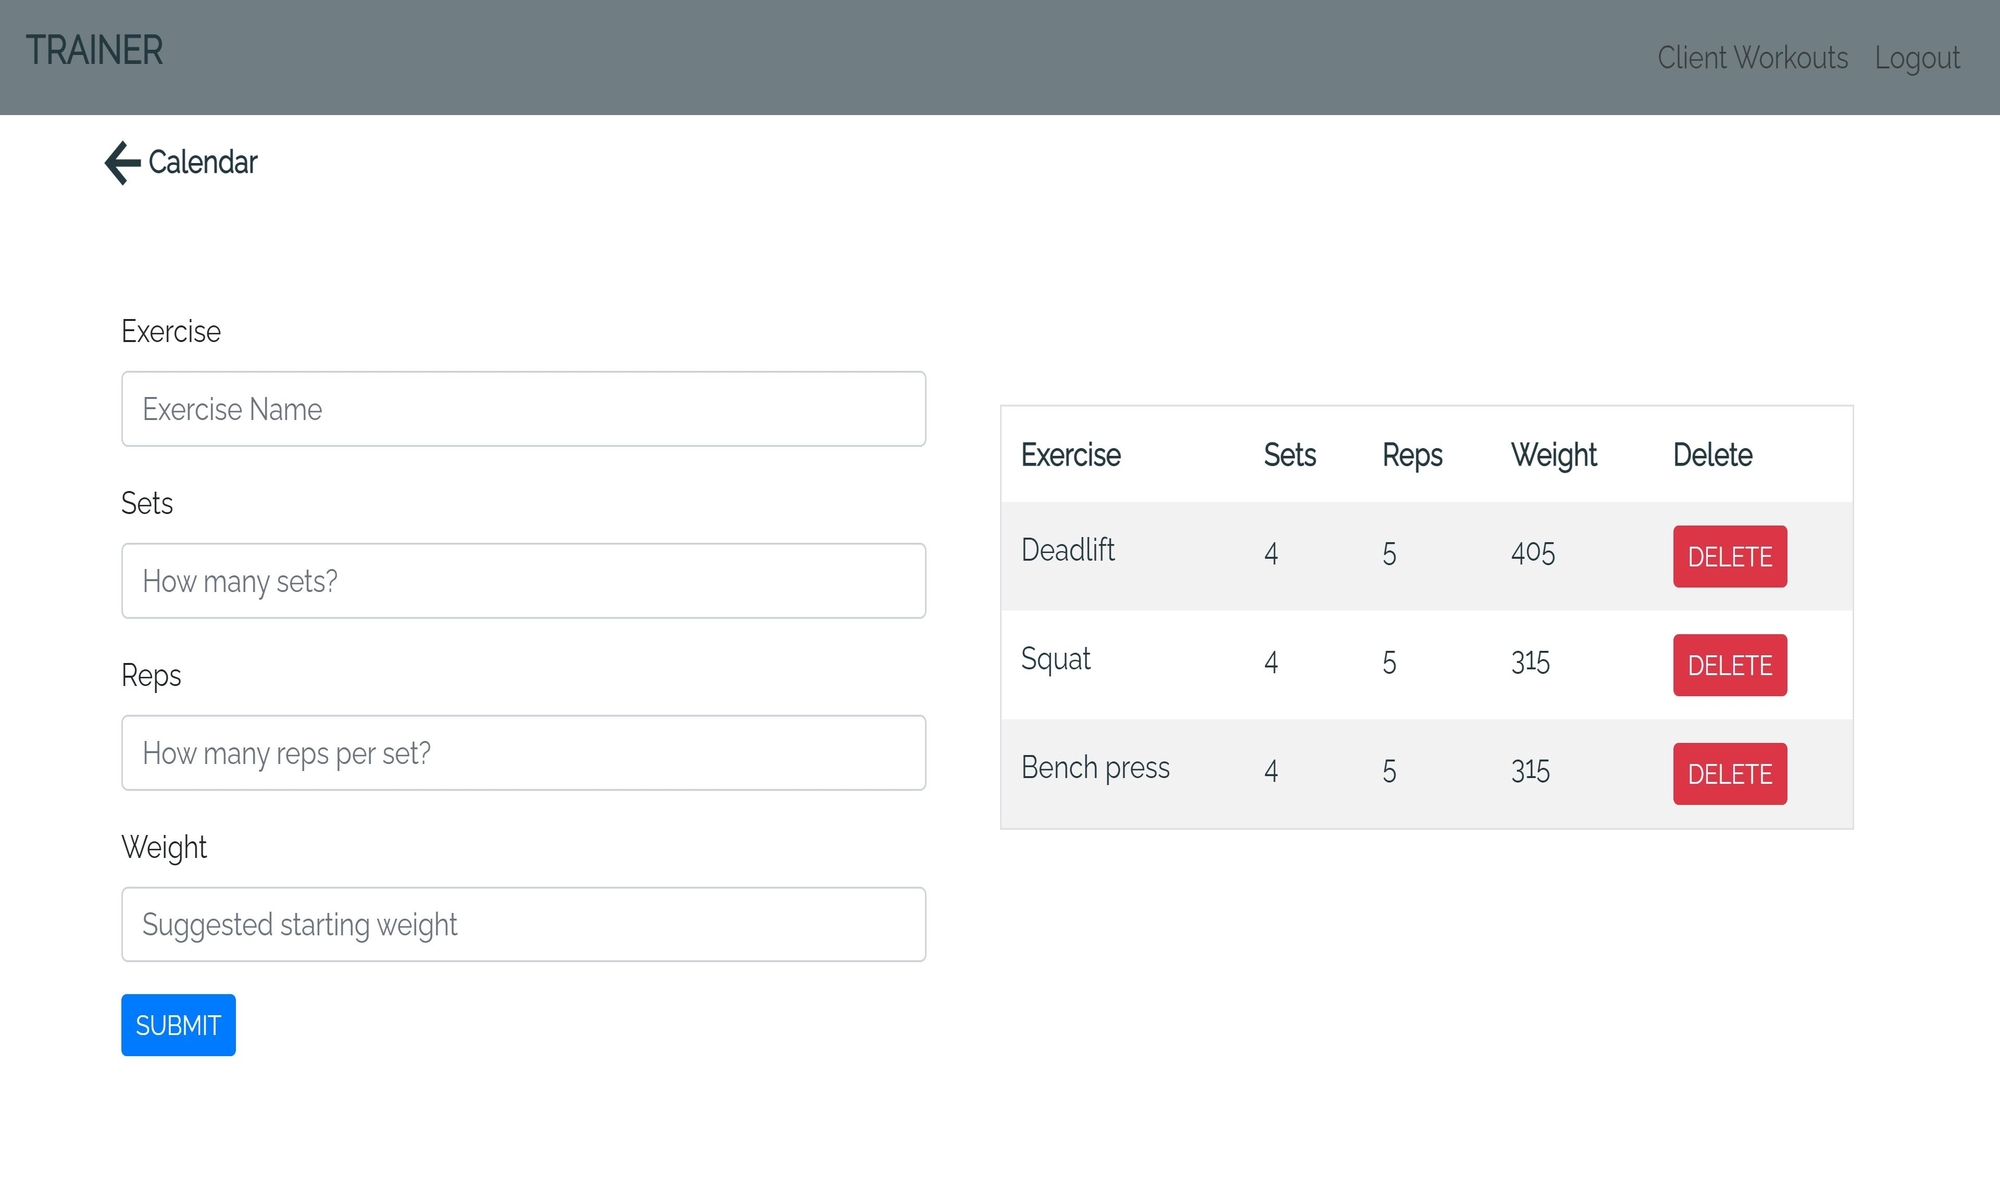Click the Weight column header
The width and height of the screenshot is (2000, 1200).
[1553, 455]
